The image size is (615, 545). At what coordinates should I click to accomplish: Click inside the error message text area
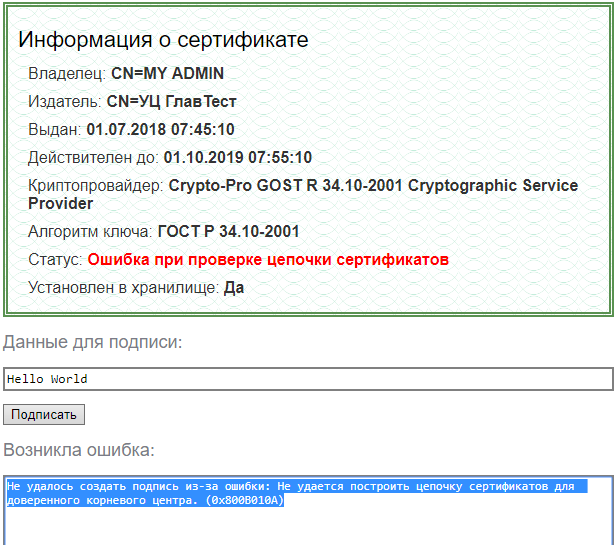pos(308,510)
